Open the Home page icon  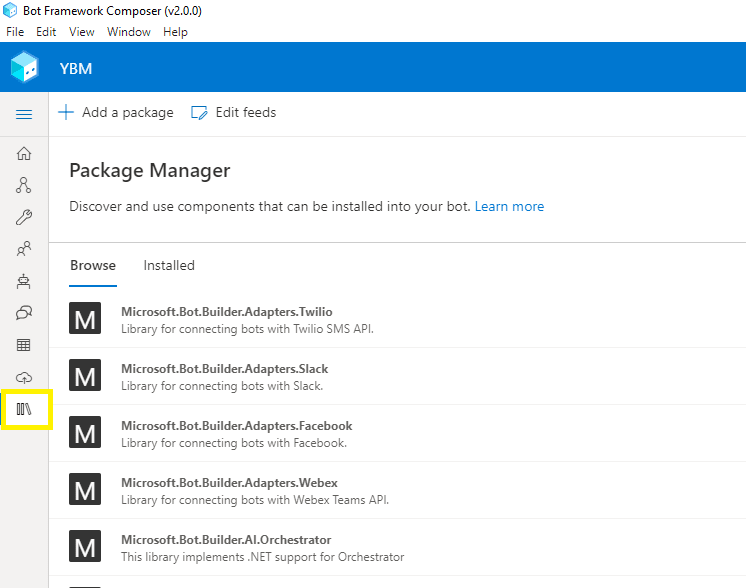click(24, 154)
